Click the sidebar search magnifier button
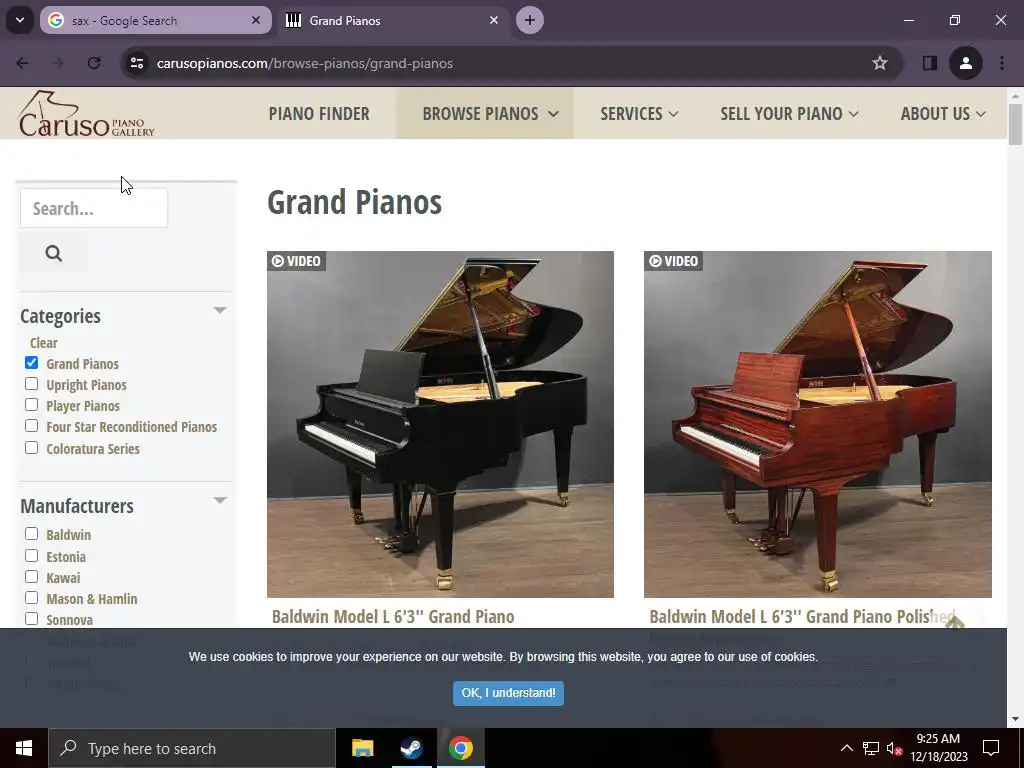The image size is (1024, 768). (x=54, y=253)
